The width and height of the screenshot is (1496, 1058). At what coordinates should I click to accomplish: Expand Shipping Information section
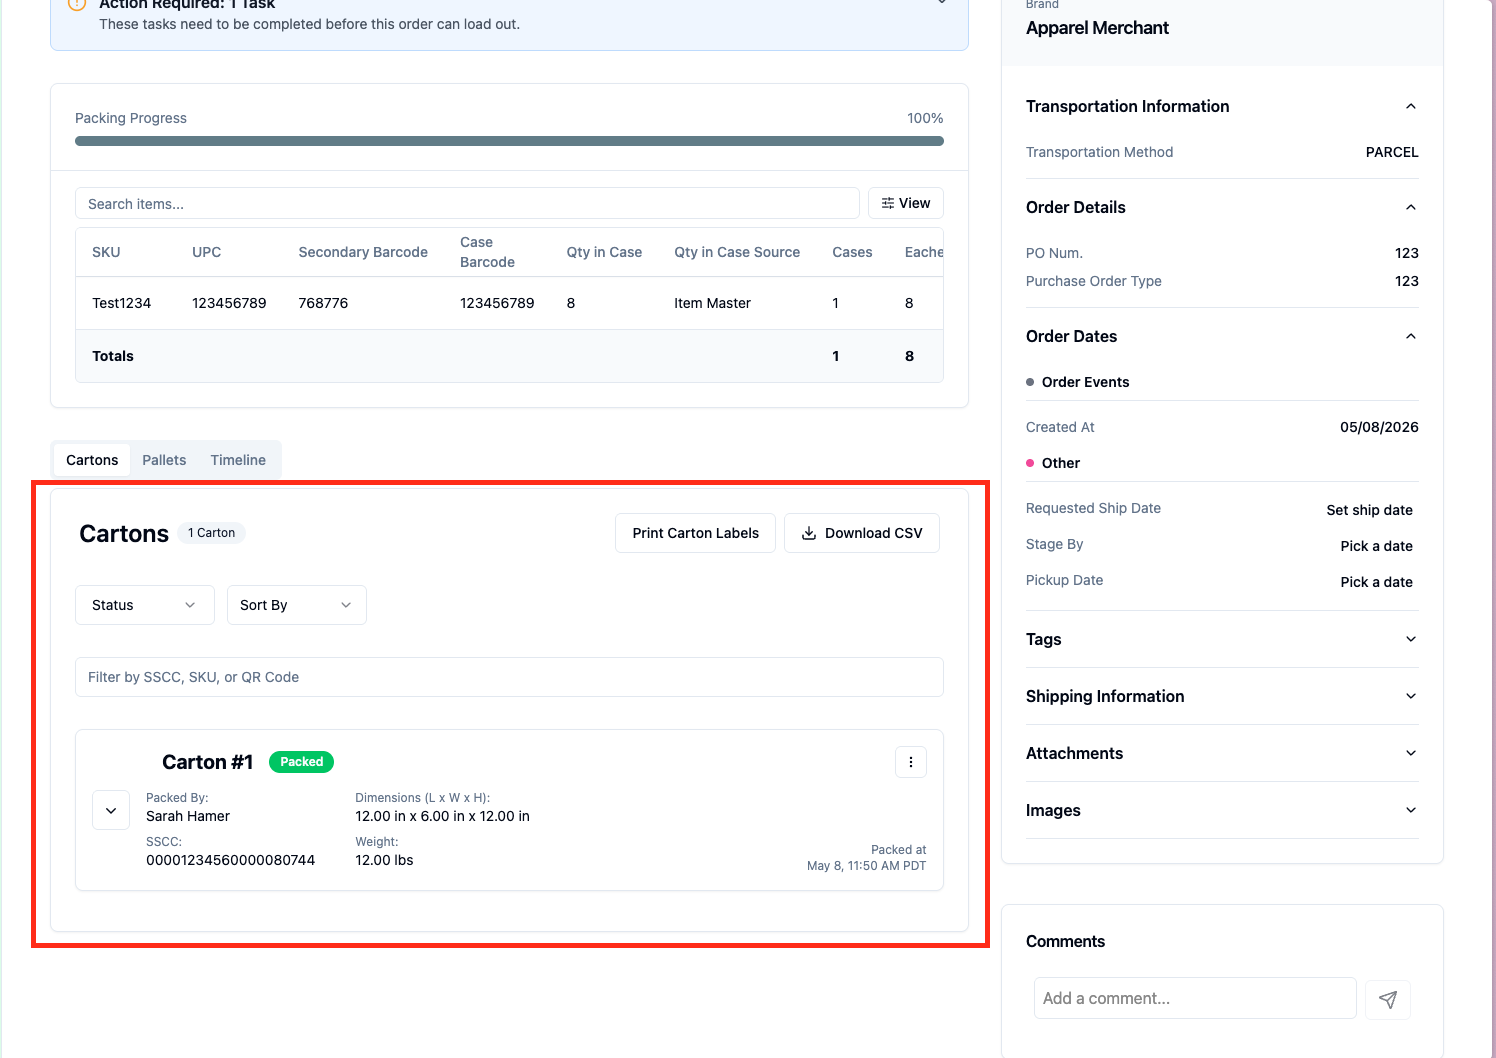(1410, 696)
